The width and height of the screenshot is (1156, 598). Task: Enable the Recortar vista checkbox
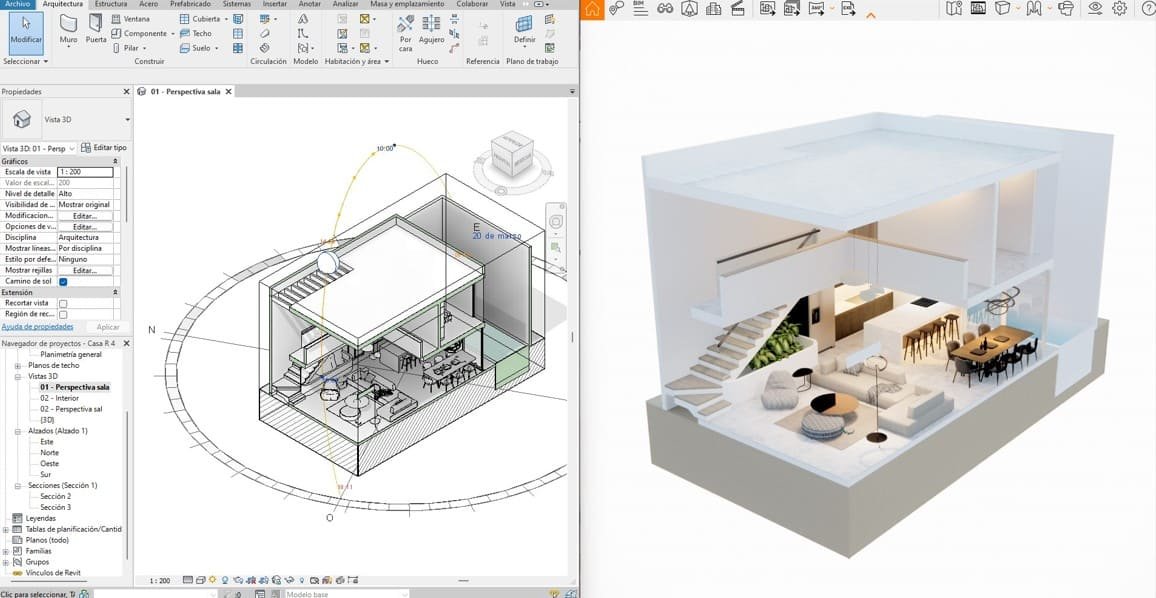click(62, 302)
